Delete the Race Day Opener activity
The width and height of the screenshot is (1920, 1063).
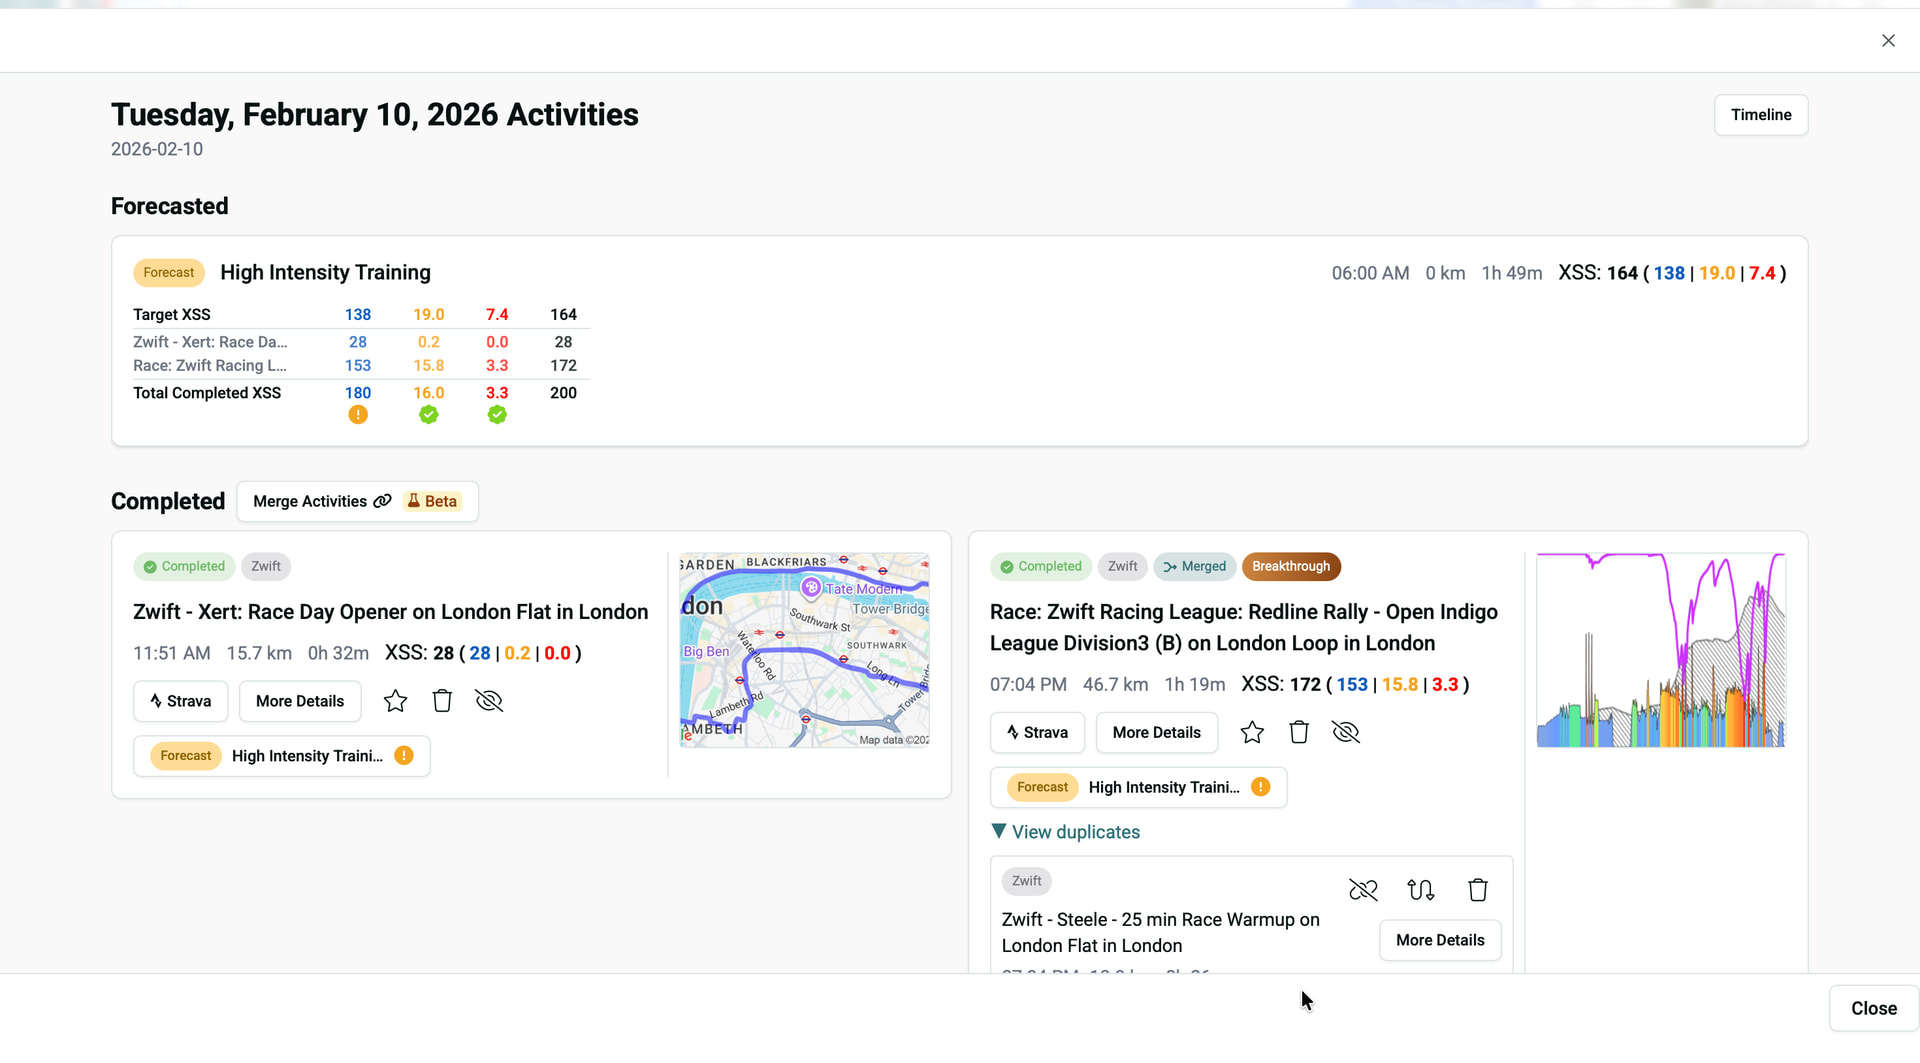(x=442, y=701)
